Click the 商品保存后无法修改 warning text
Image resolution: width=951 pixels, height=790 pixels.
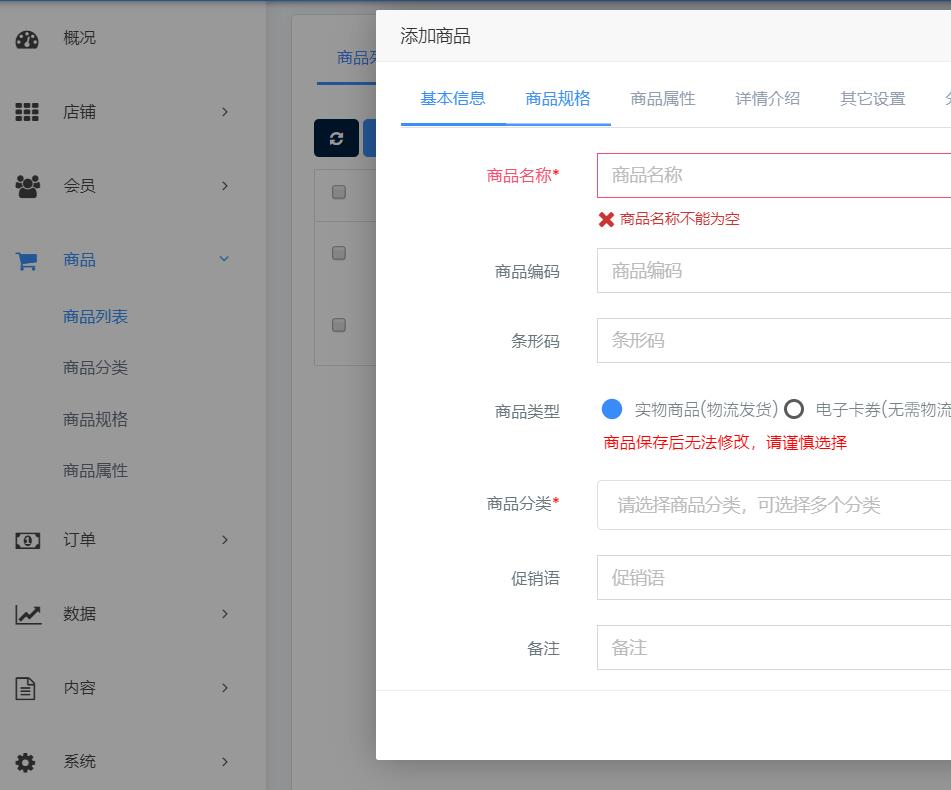[725, 443]
